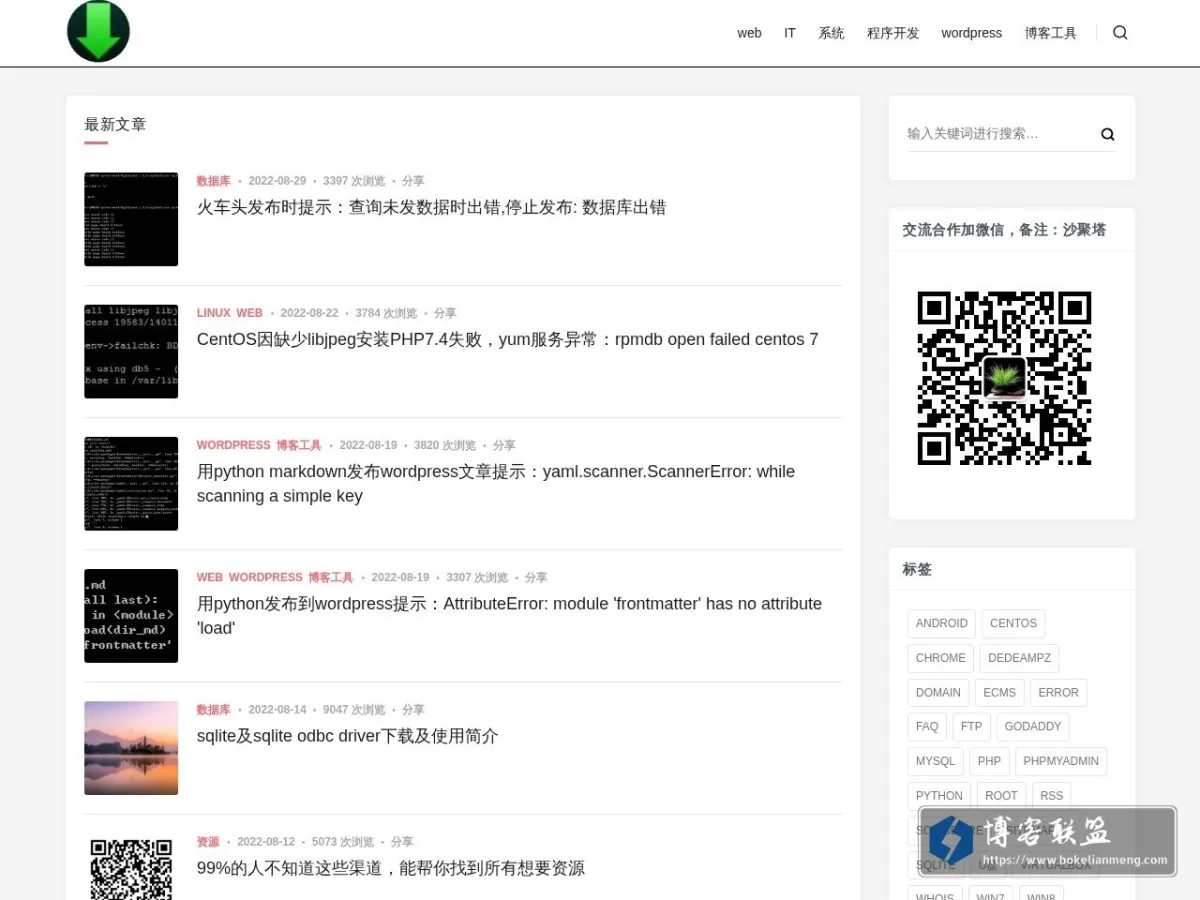1200x900 pixels.
Task: Select the DOMAIN tag
Action: (x=938, y=692)
